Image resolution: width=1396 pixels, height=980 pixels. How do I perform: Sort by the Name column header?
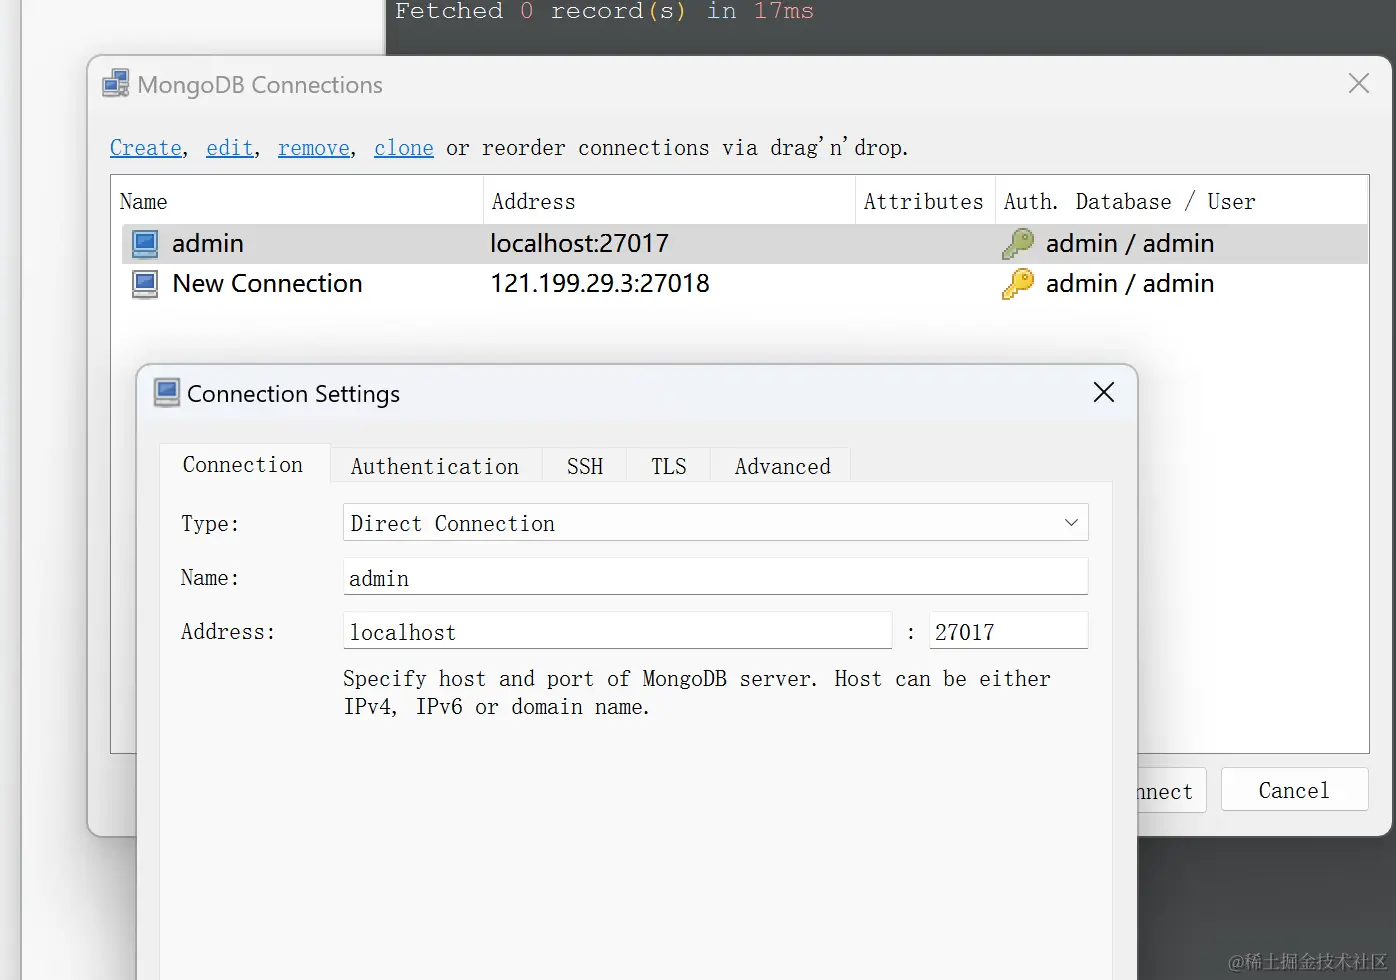pos(298,201)
